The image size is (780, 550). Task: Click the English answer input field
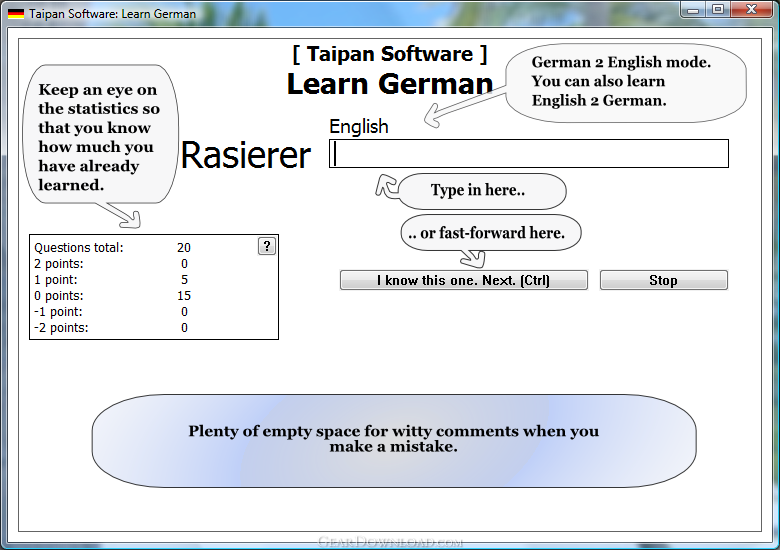tap(529, 154)
